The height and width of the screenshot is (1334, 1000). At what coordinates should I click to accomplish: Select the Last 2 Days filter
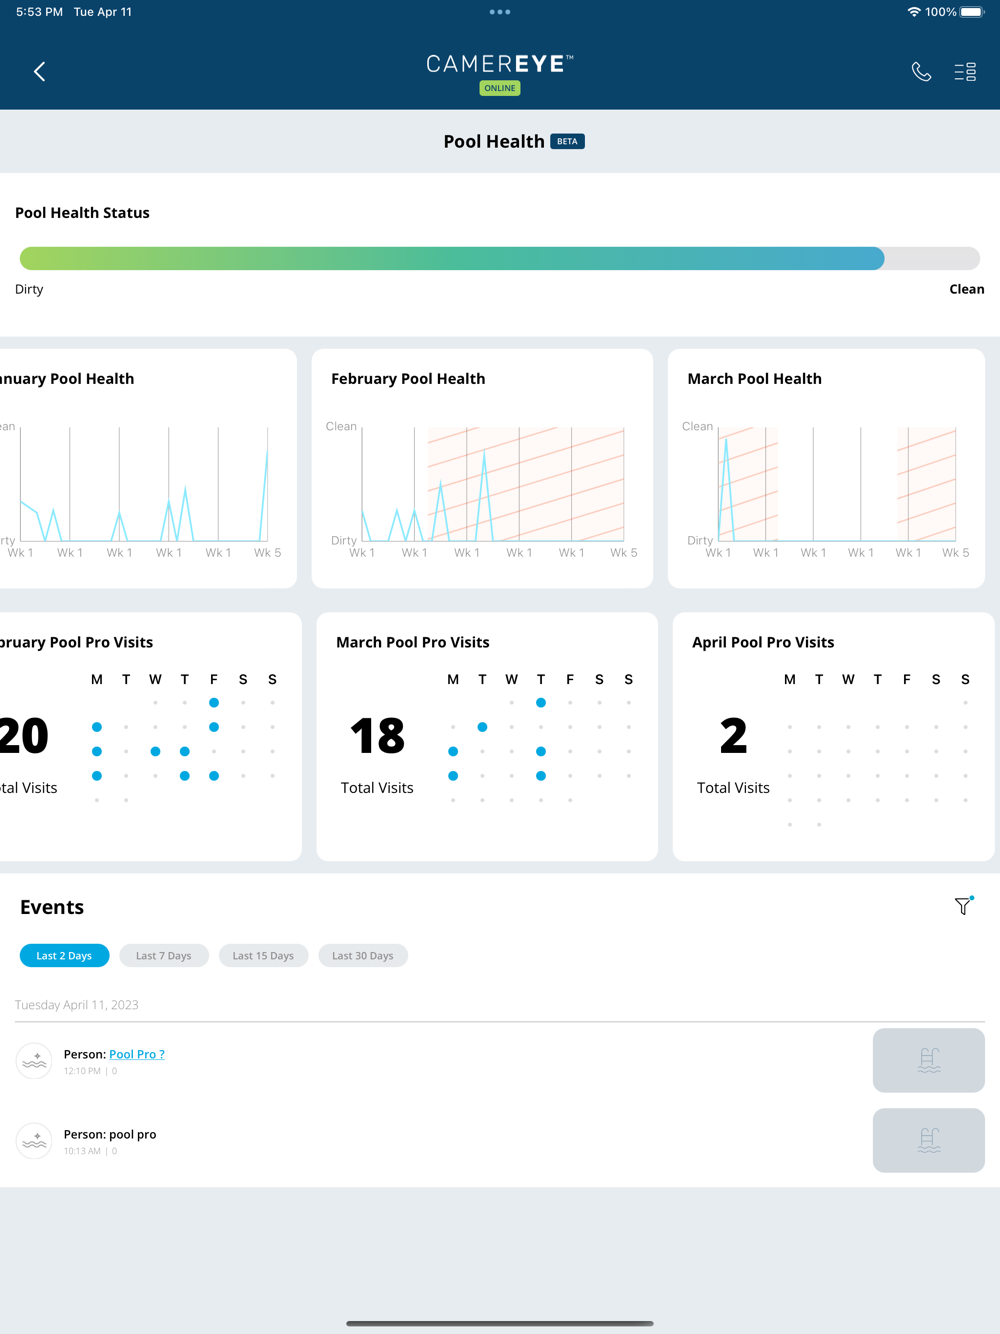pyautogui.click(x=64, y=955)
